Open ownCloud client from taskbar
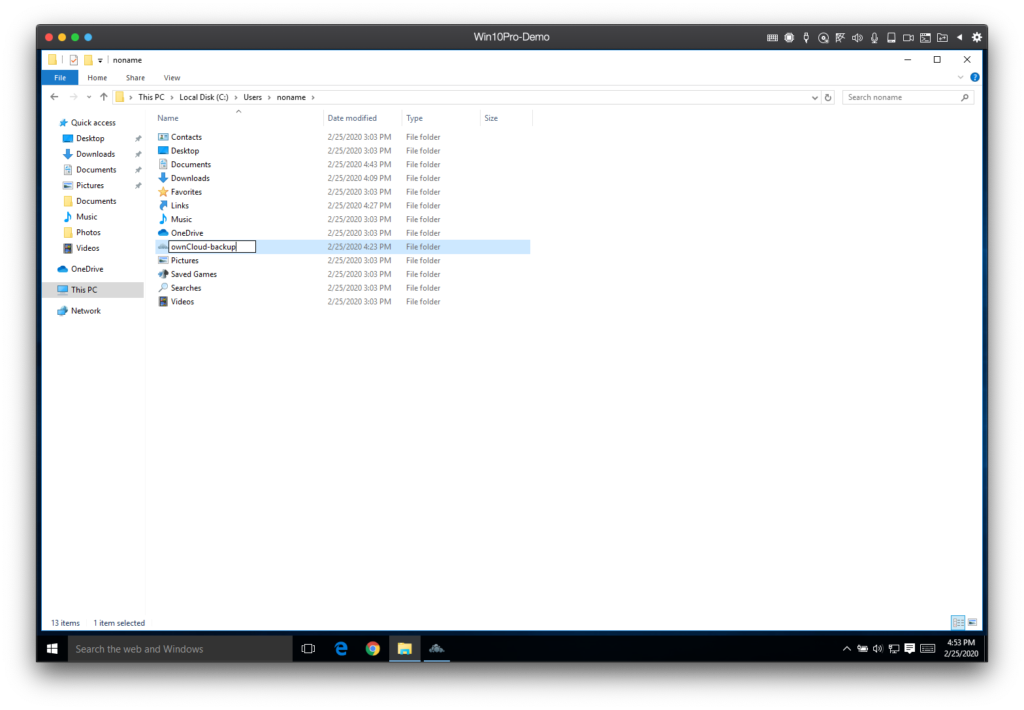This screenshot has width=1024, height=710. point(437,649)
